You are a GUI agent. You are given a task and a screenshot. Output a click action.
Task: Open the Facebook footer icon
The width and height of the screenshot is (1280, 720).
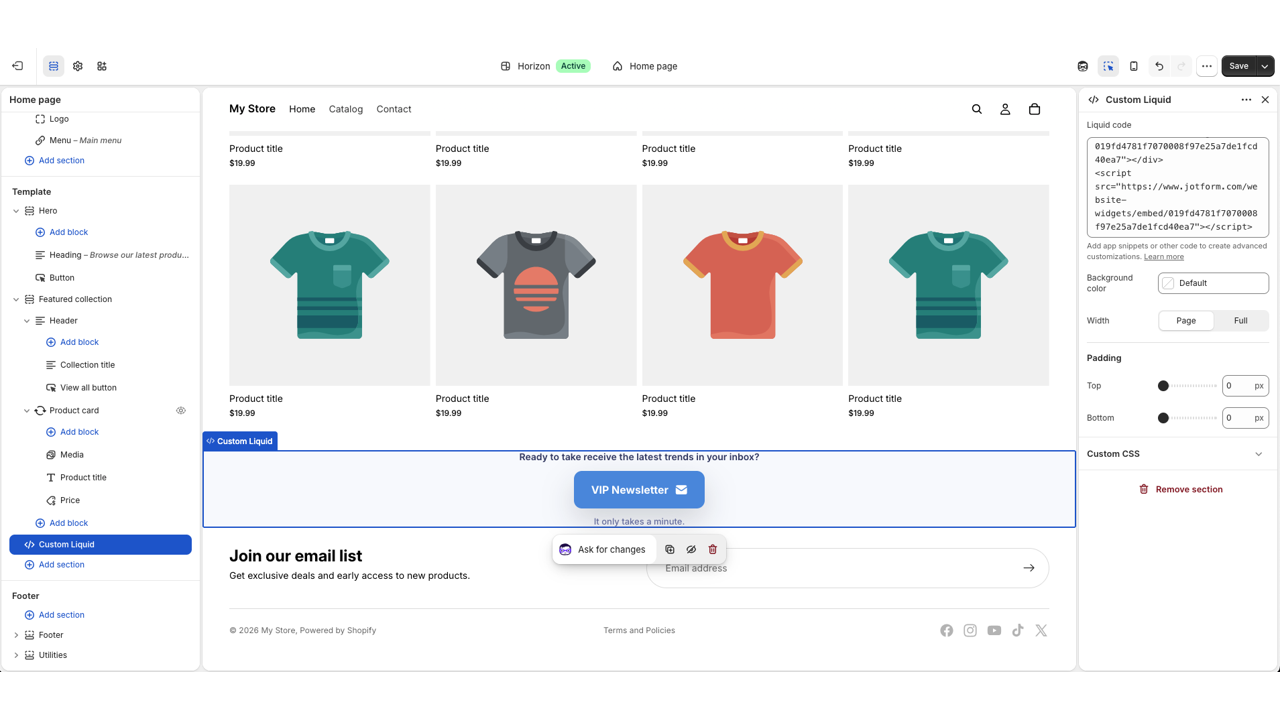click(x=946, y=630)
